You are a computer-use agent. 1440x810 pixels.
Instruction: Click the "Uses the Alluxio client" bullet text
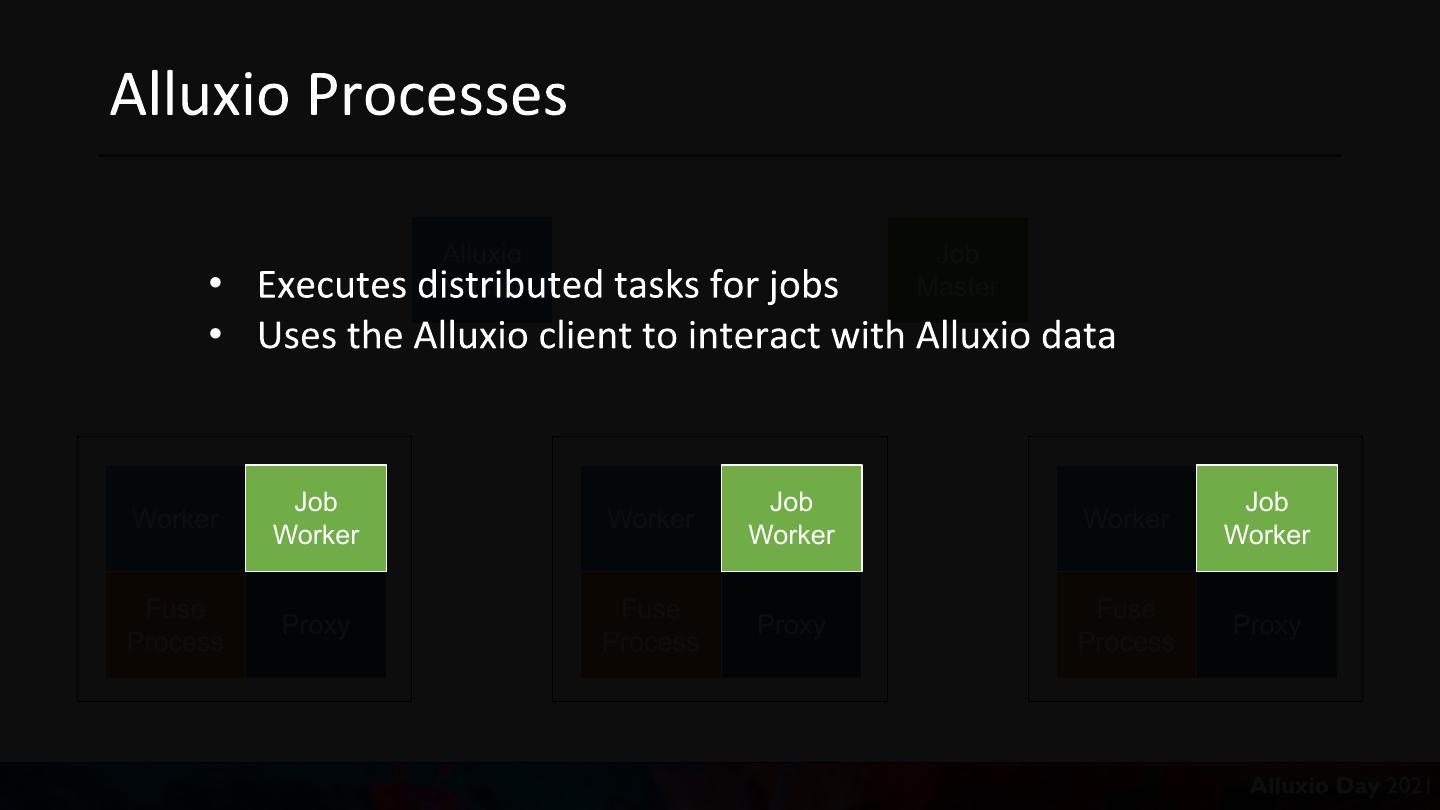686,336
